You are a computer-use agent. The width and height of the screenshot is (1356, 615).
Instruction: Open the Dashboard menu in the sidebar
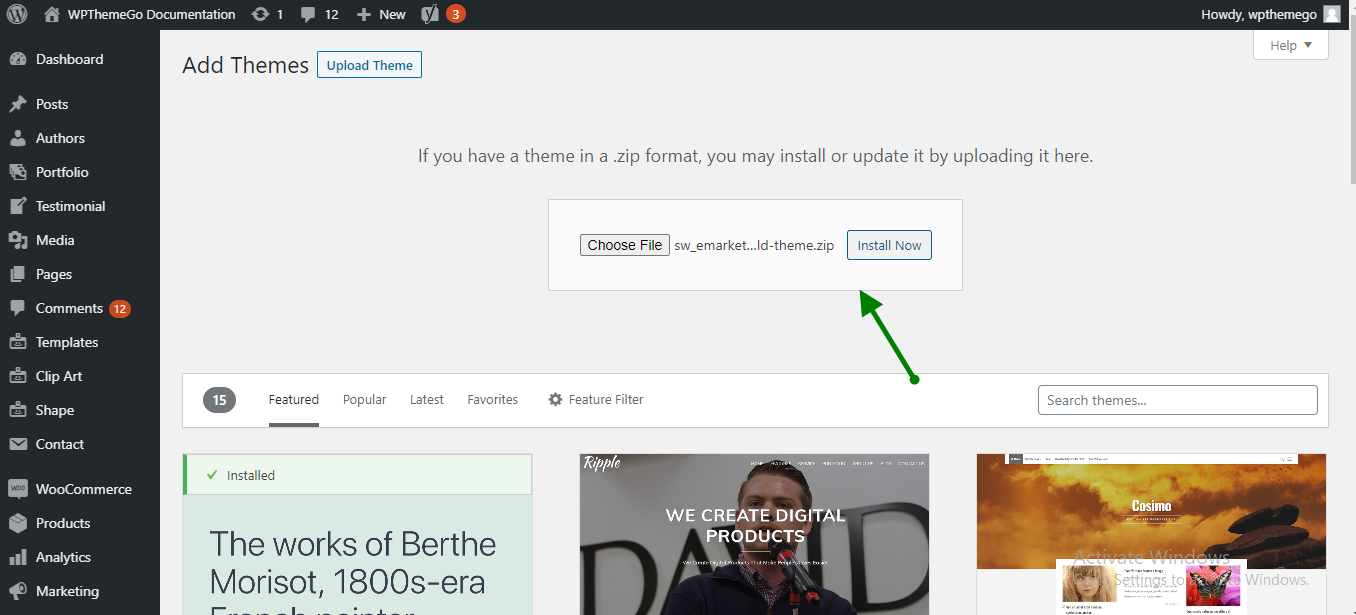coord(69,59)
